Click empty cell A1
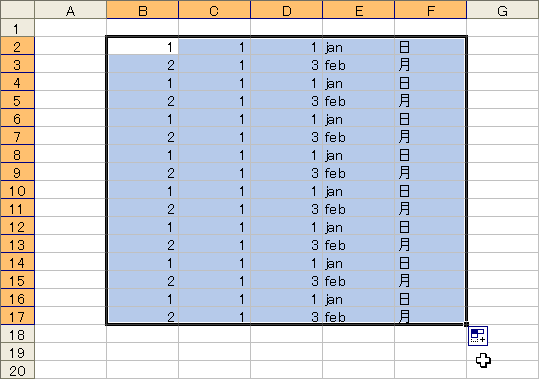 (x=70, y=28)
